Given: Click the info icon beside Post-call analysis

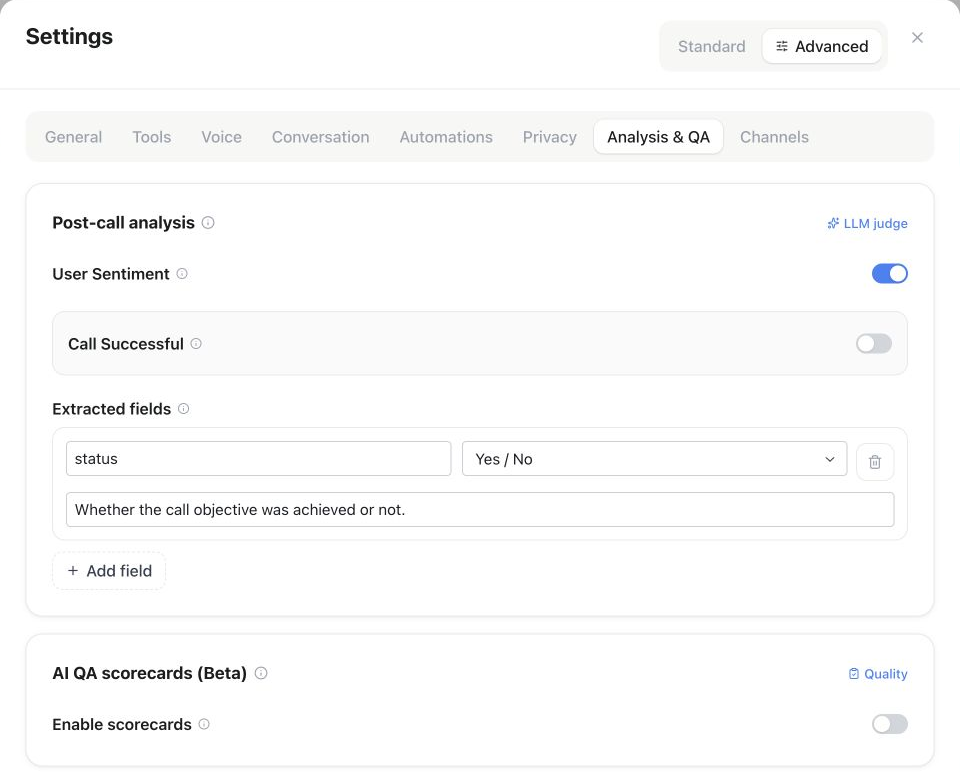Looking at the screenshot, I should click(x=208, y=223).
